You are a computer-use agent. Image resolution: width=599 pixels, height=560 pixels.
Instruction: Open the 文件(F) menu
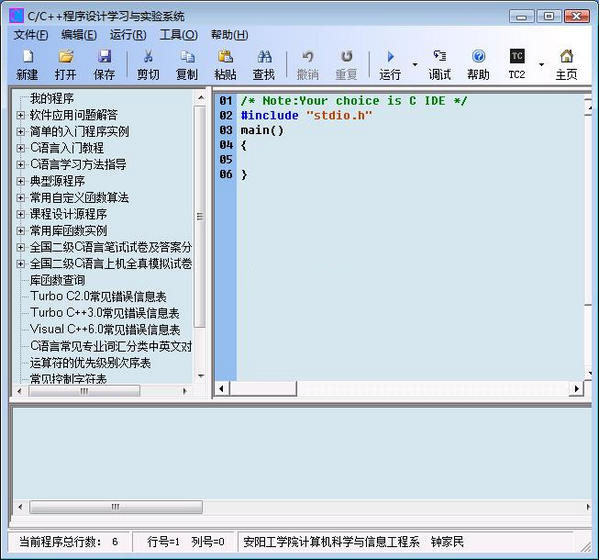[x=31, y=35]
